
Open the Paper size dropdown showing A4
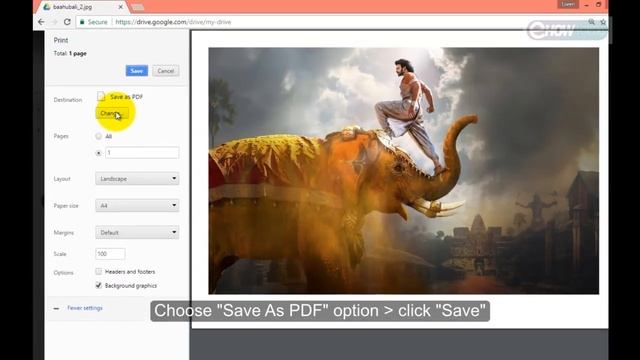coord(137,205)
